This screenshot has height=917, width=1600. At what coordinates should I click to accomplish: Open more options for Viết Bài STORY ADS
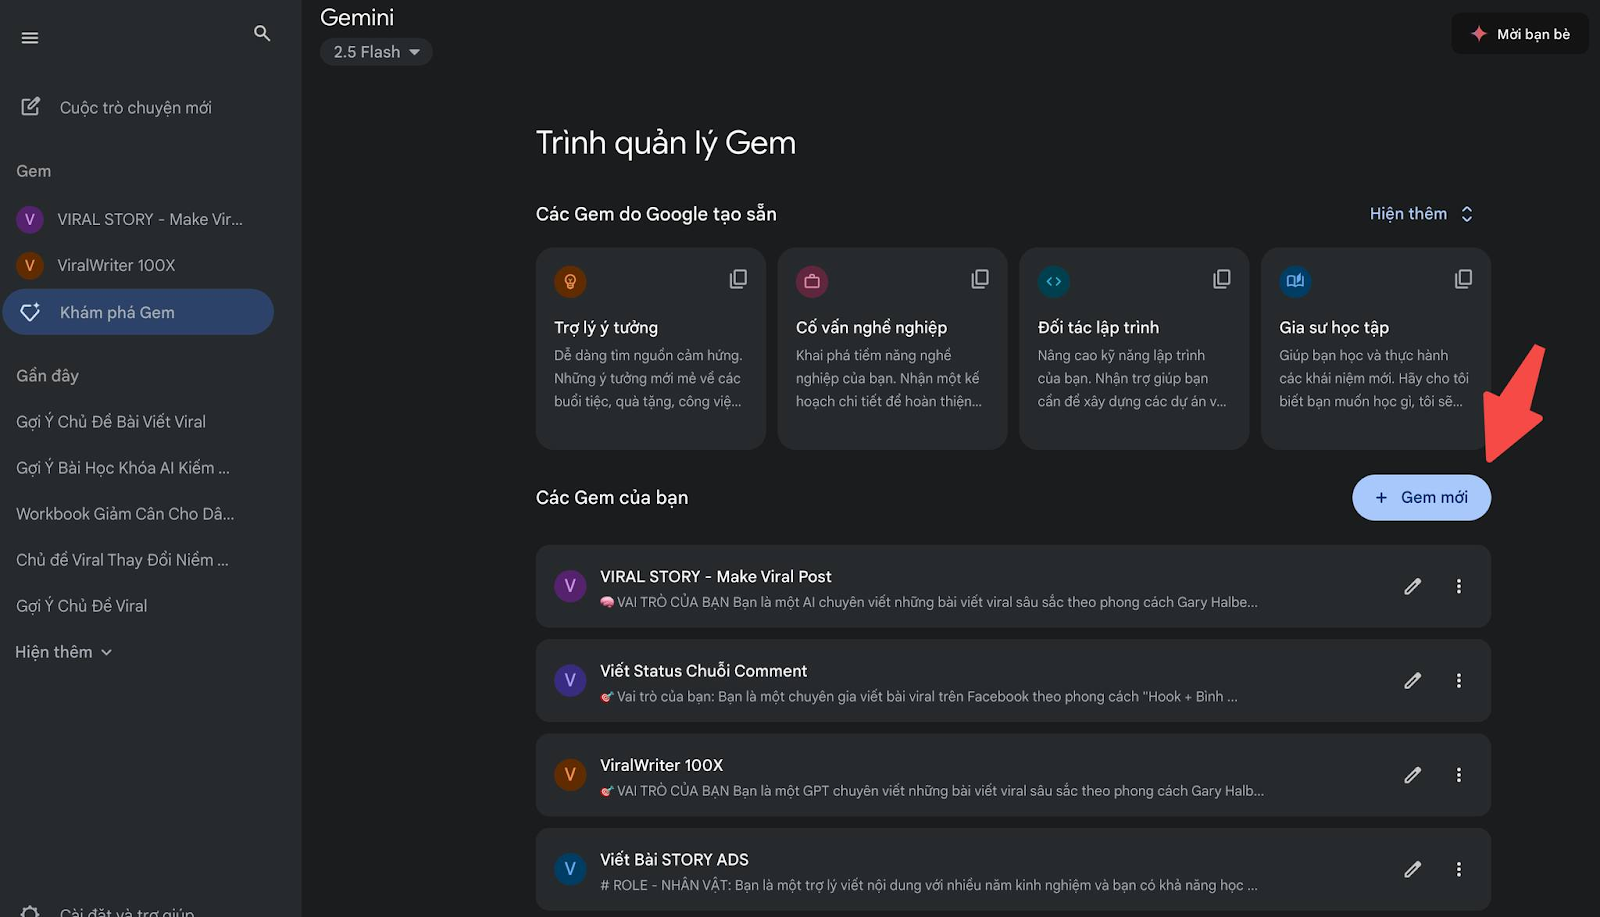[x=1459, y=869]
